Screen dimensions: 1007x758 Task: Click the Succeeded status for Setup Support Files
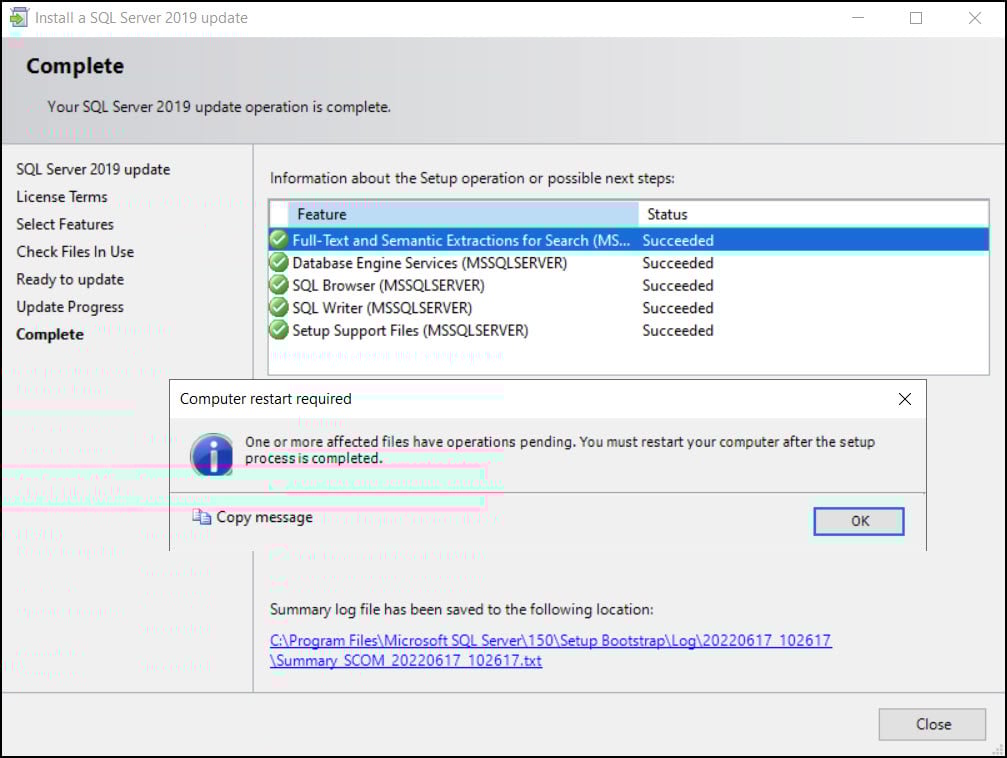(678, 330)
